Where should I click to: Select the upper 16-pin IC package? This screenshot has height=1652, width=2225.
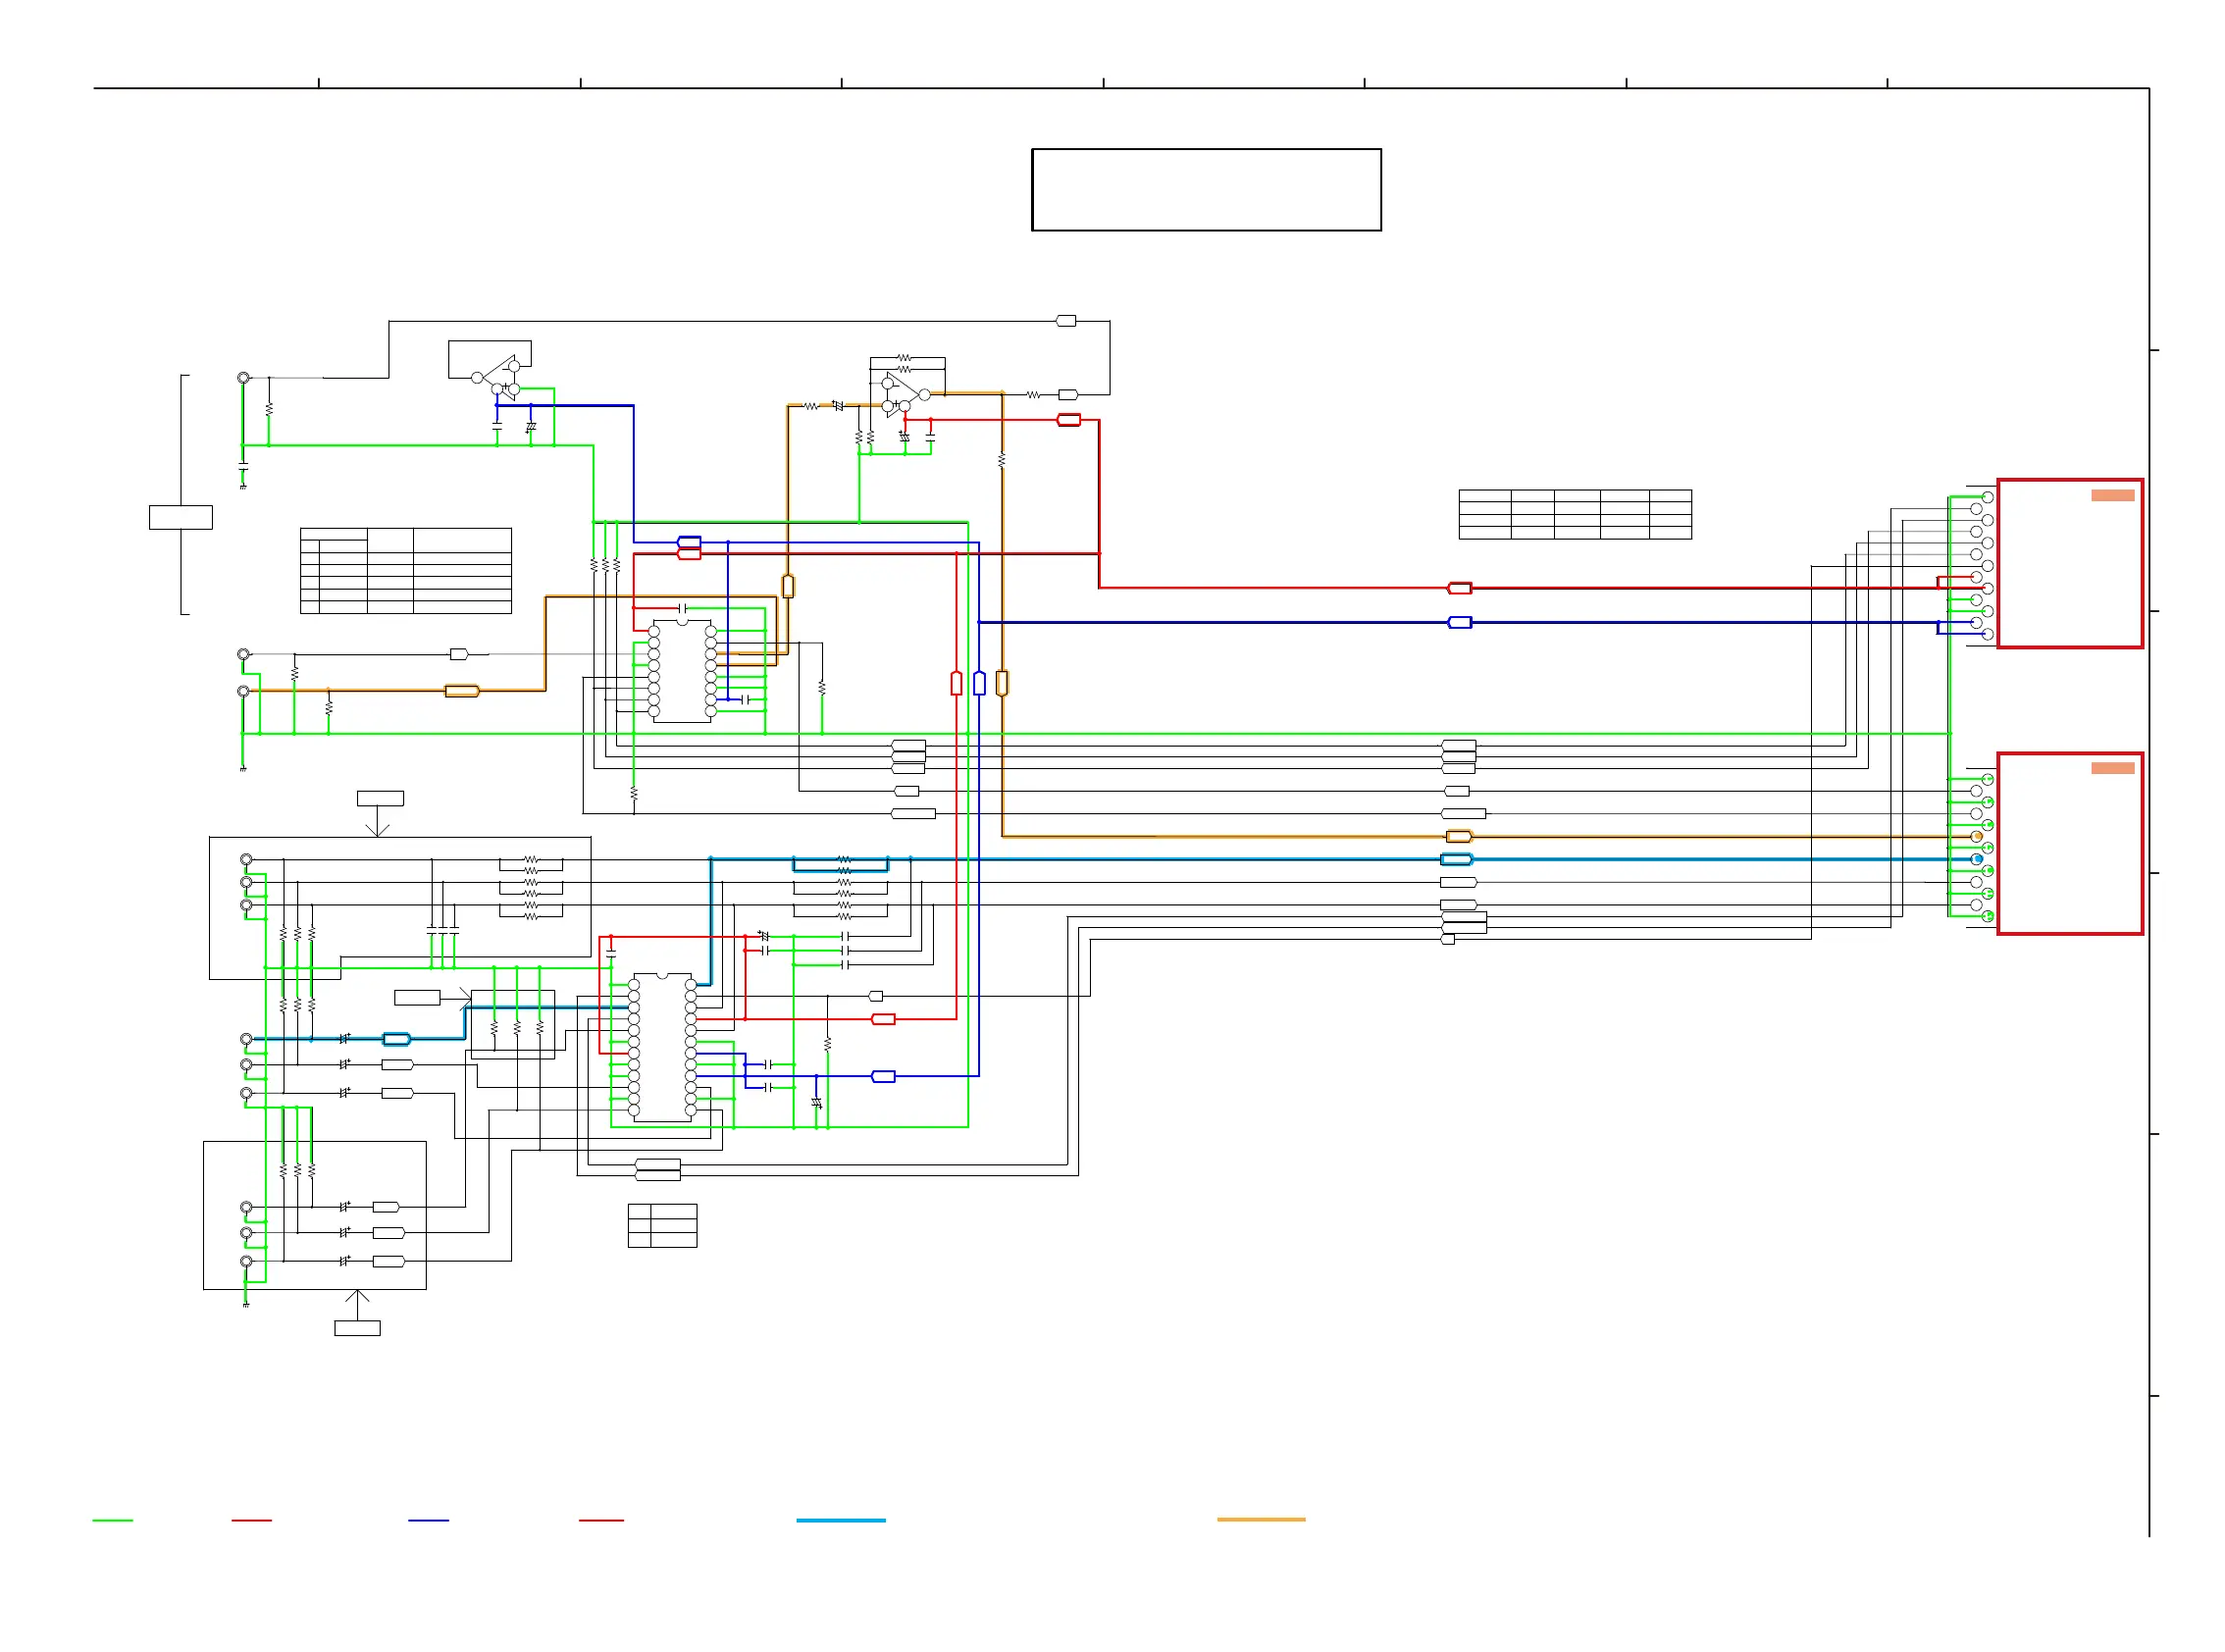point(682,671)
